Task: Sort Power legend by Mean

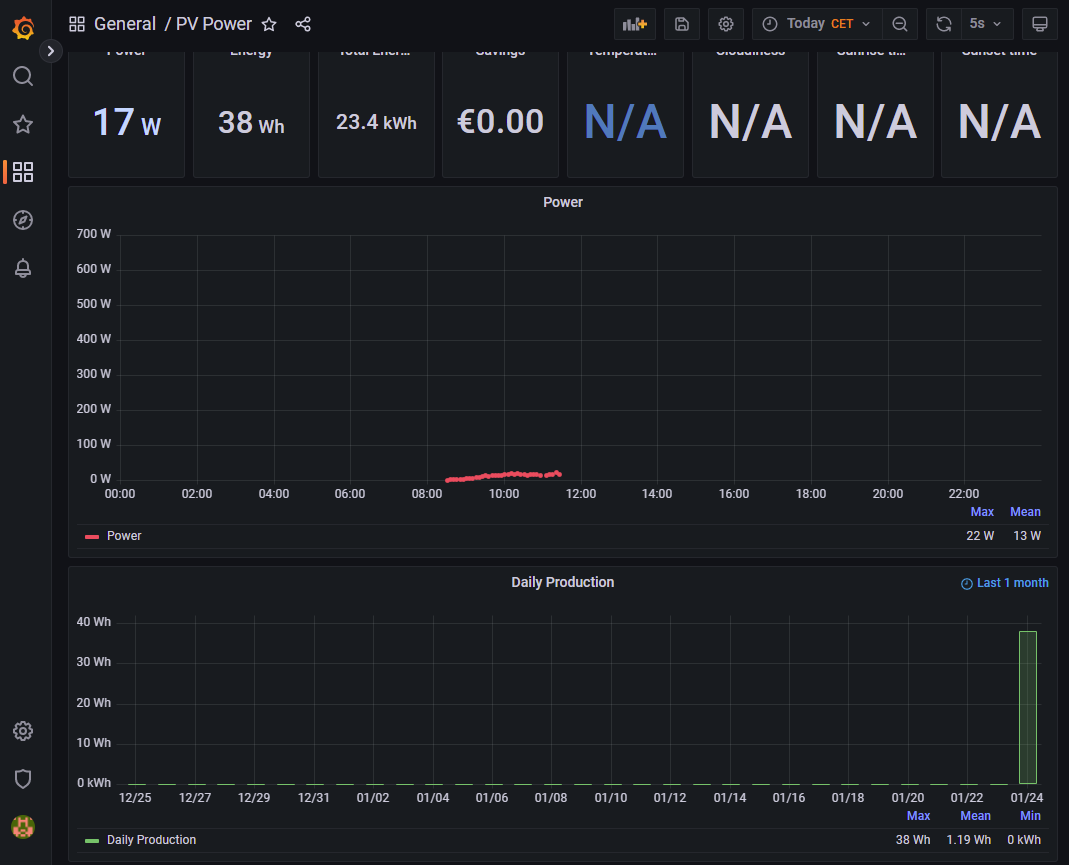Action: tap(1025, 512)
